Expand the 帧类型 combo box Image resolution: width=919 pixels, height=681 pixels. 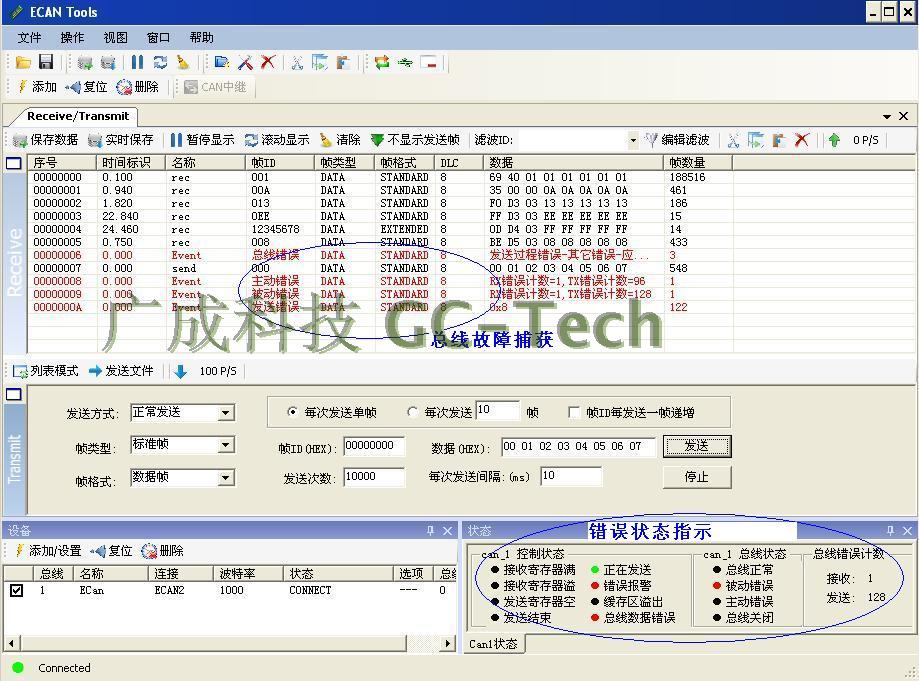[226, 445]
